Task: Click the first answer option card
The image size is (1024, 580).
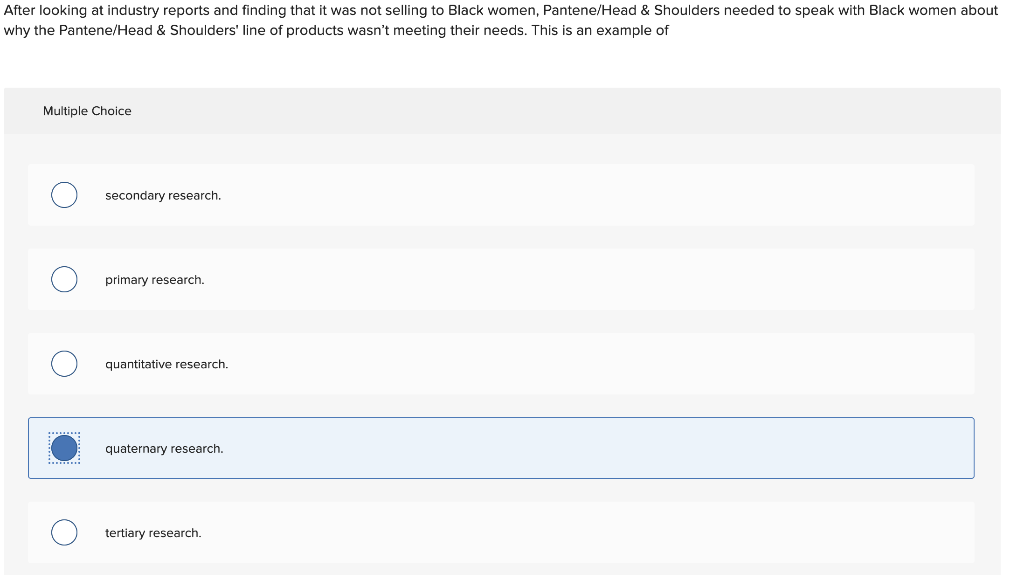Action: tap(500, 195)
